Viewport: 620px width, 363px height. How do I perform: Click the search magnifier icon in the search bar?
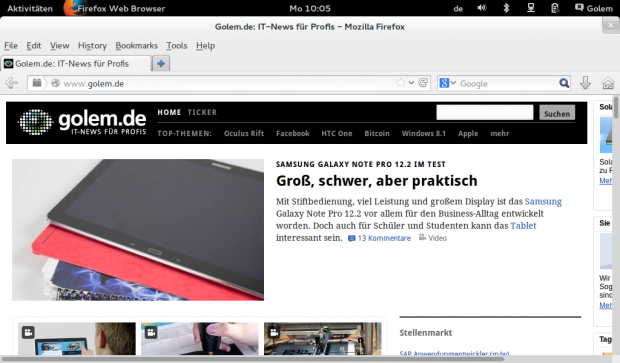(x=564, y=83)
